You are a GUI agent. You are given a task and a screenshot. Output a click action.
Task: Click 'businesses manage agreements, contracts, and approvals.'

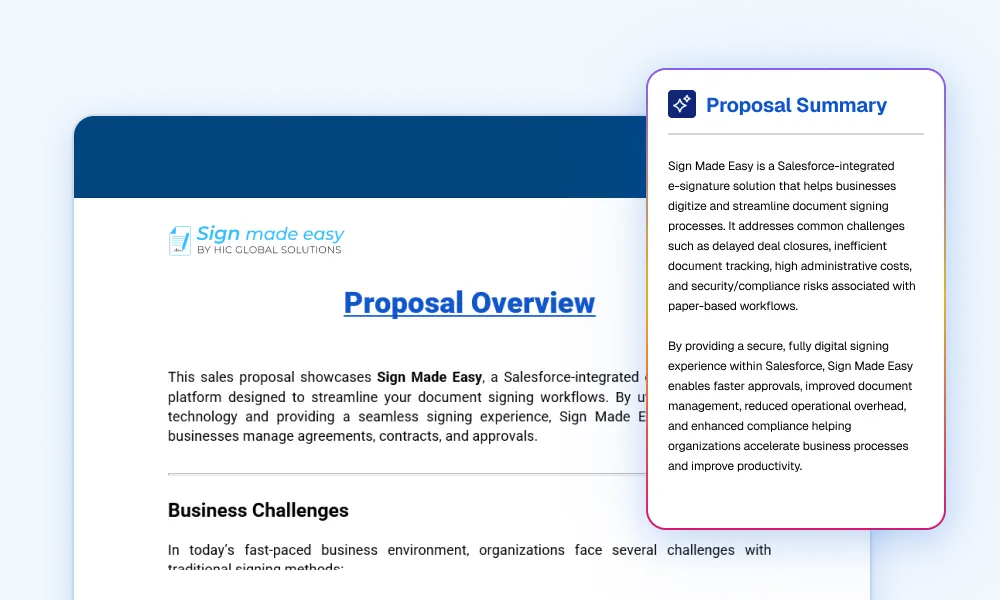[x=353, y=436]
